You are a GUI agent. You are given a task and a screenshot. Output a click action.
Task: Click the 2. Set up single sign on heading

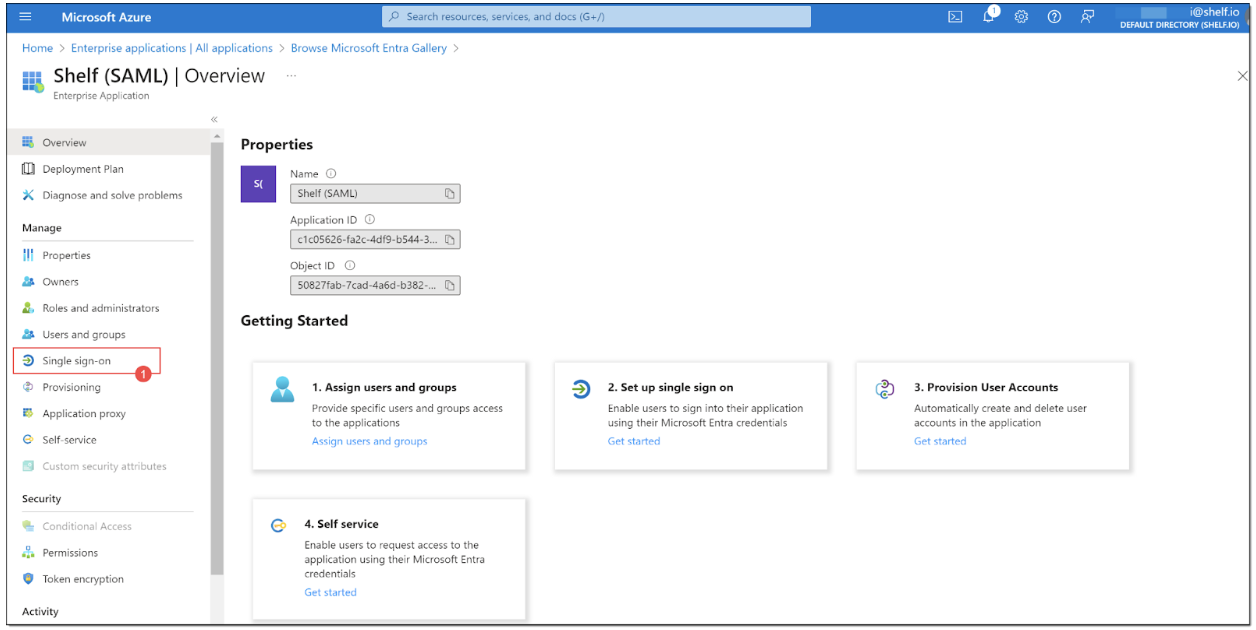(670, 387)
